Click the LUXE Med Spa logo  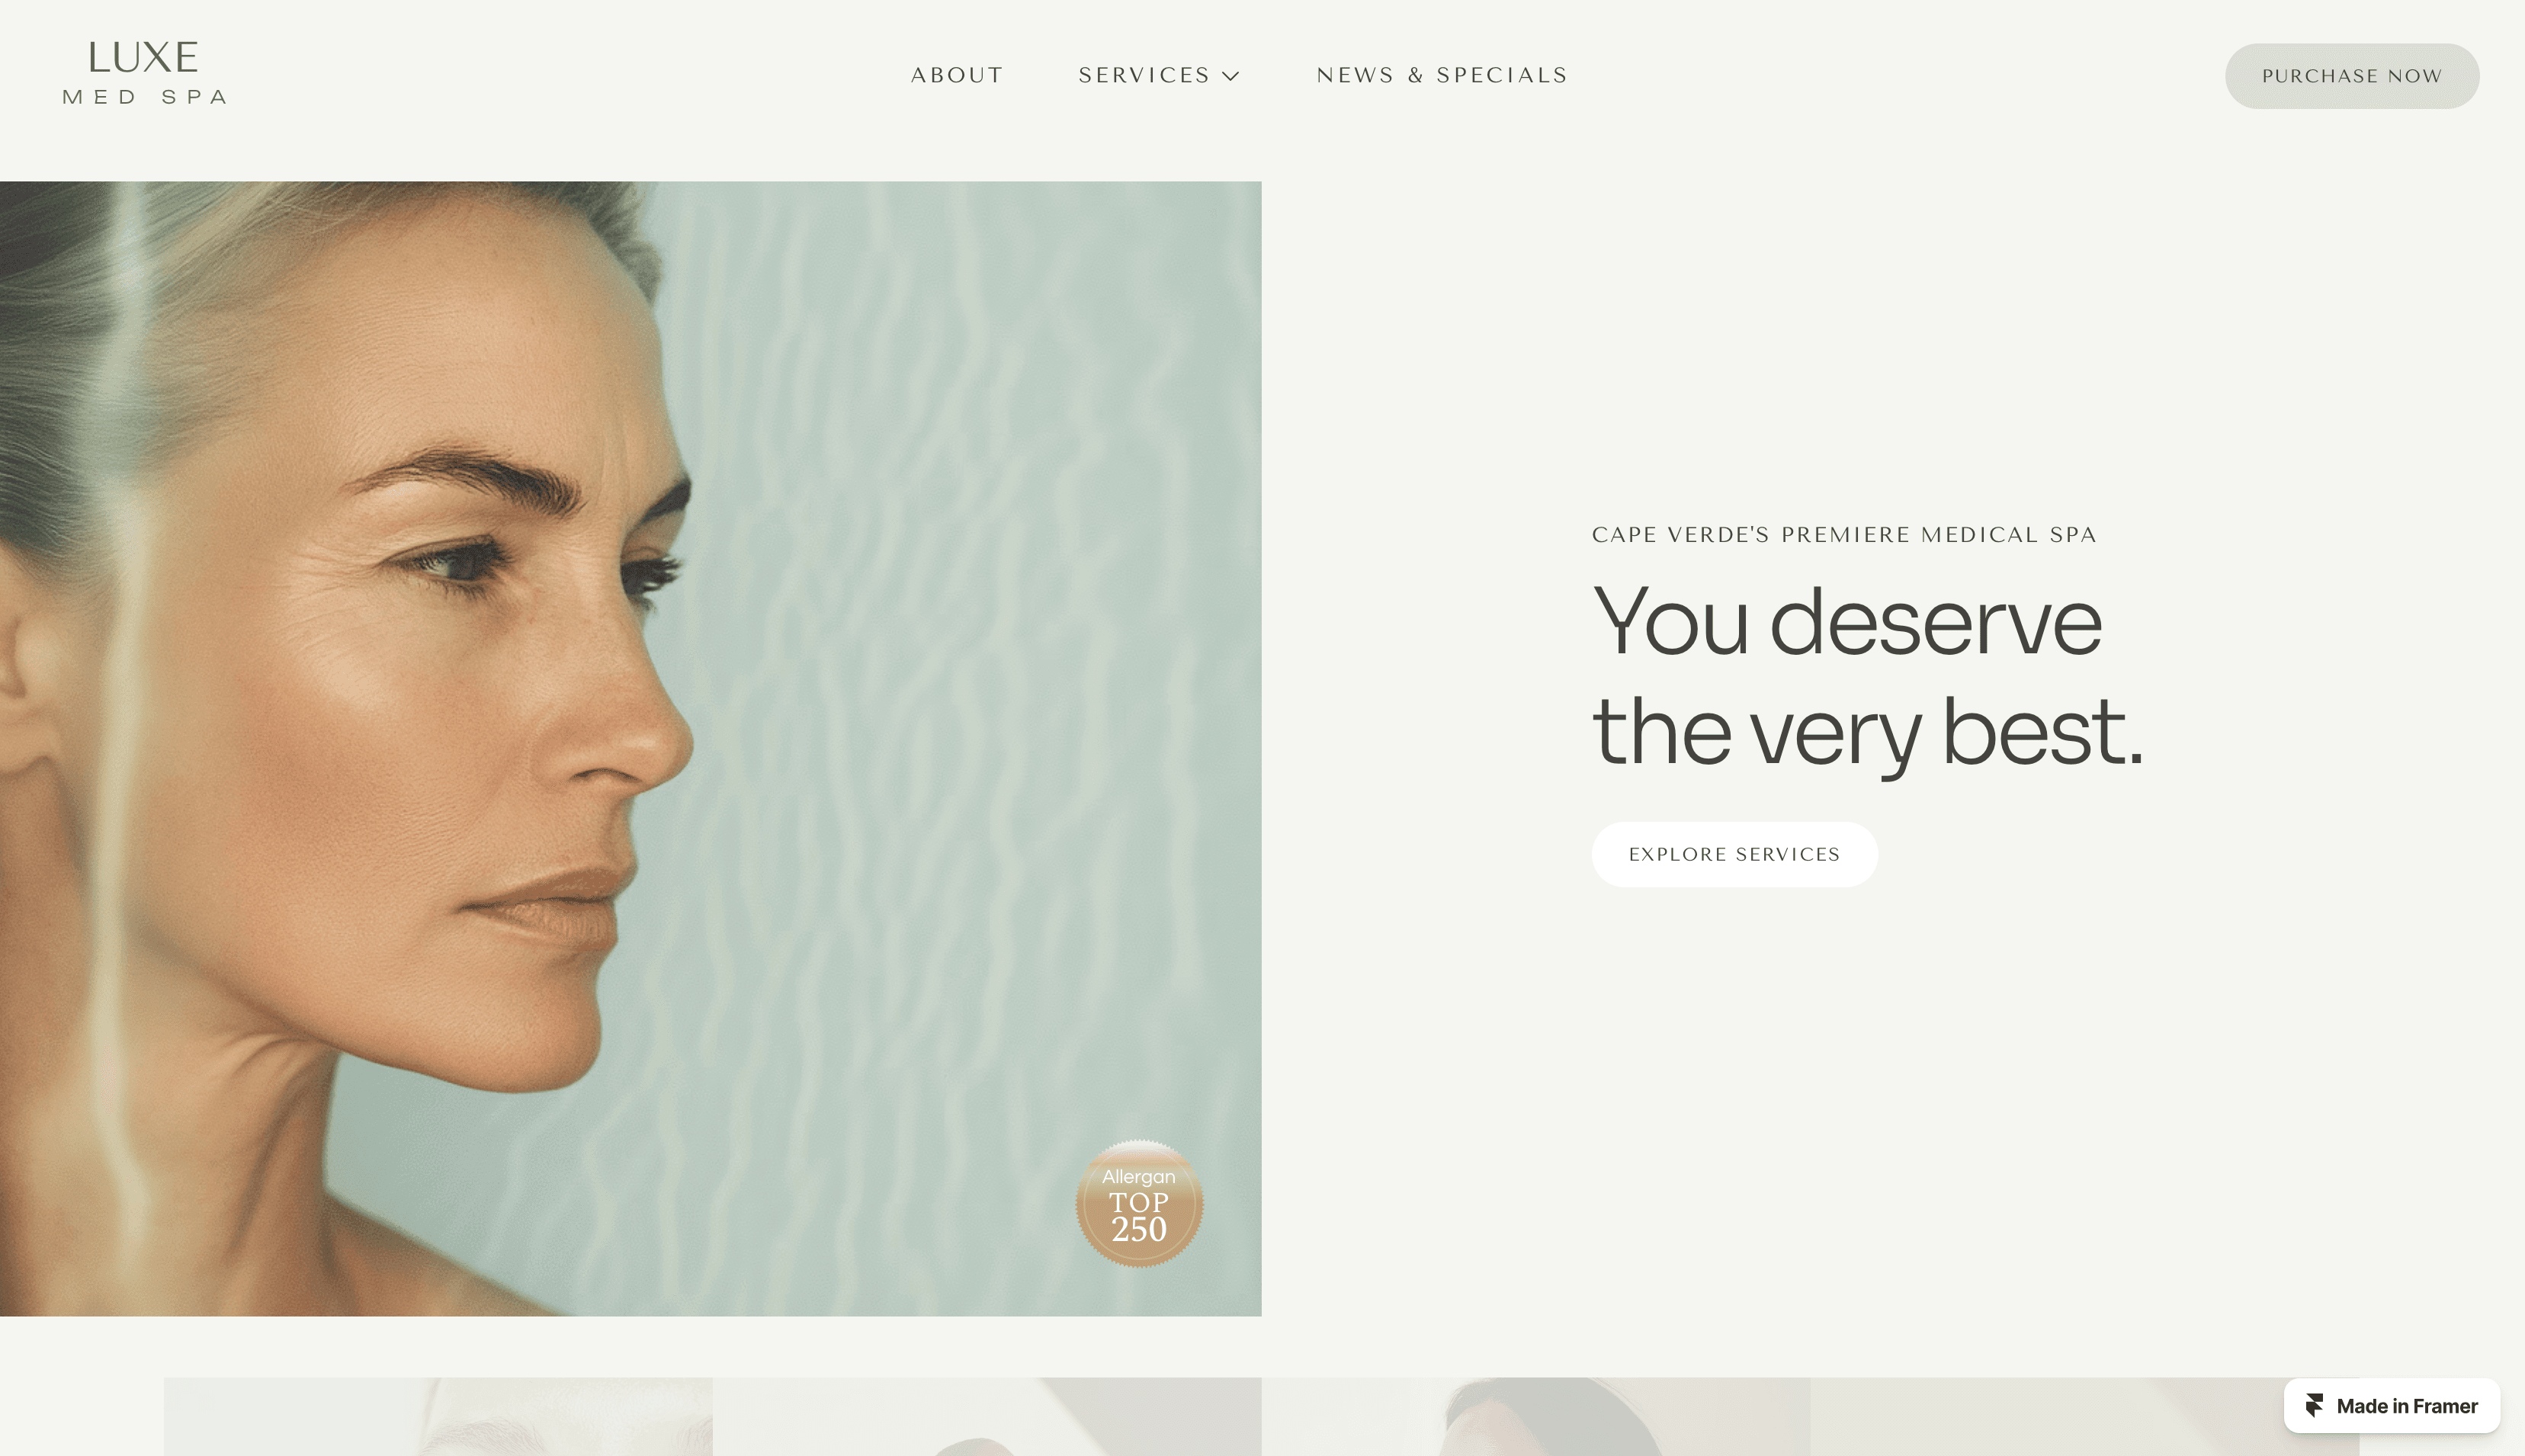pos(145,73)
